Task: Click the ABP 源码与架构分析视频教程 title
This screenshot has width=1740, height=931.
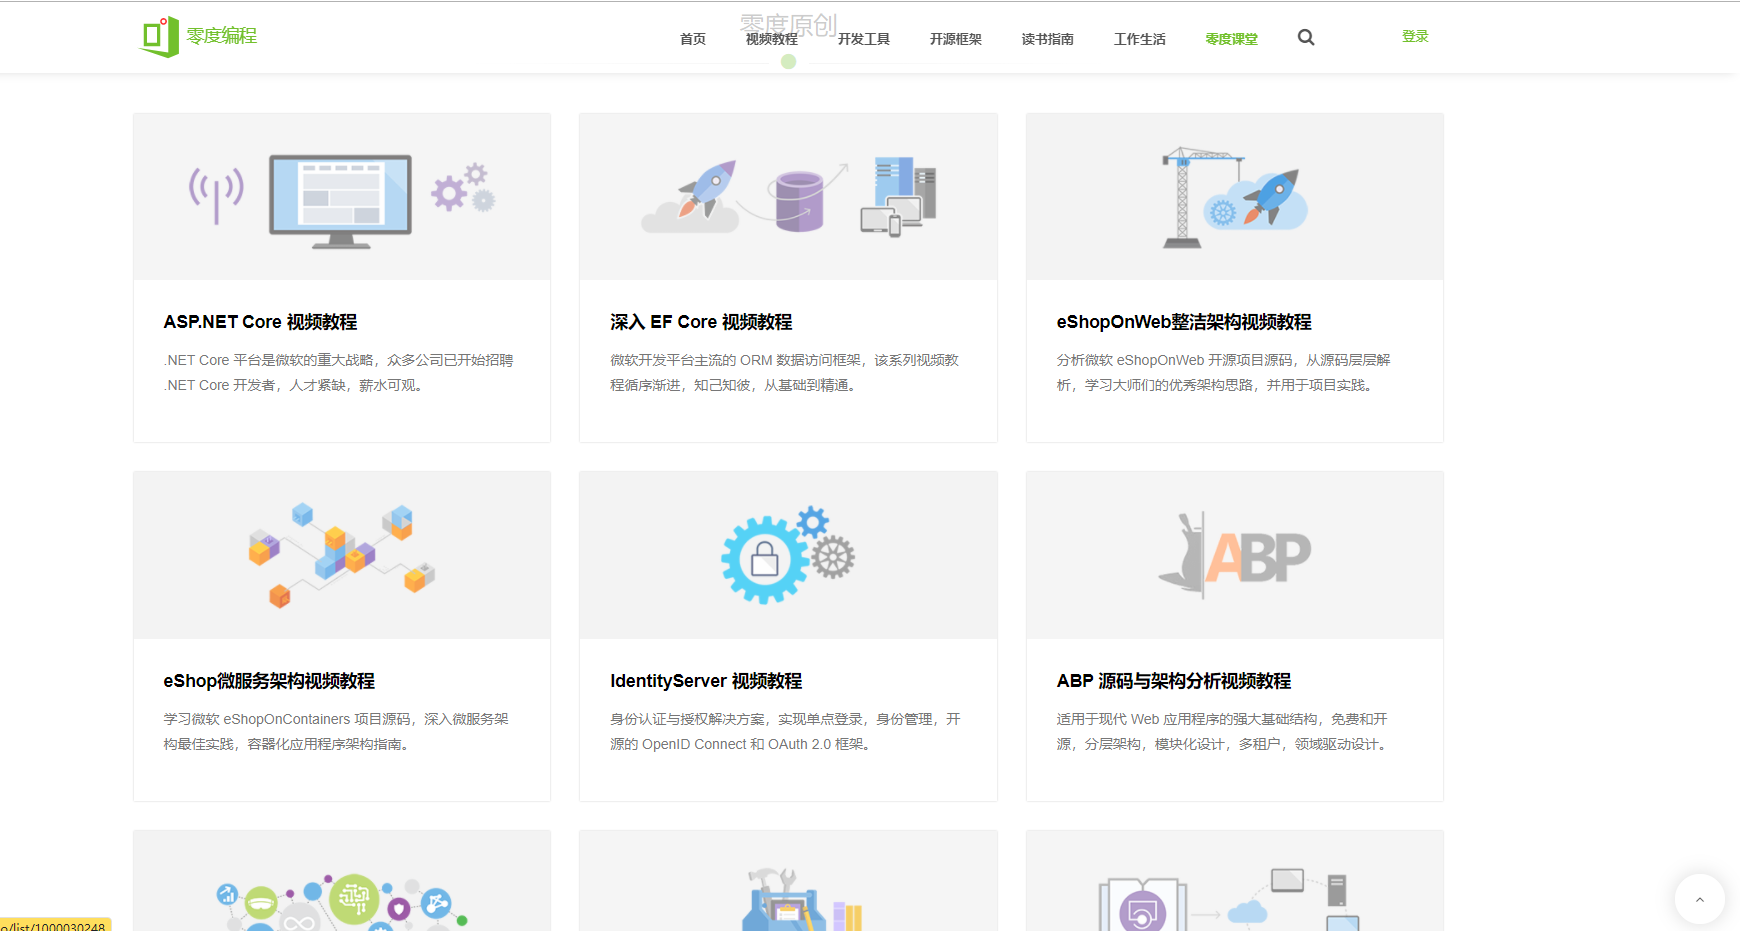Action: 1174,681
